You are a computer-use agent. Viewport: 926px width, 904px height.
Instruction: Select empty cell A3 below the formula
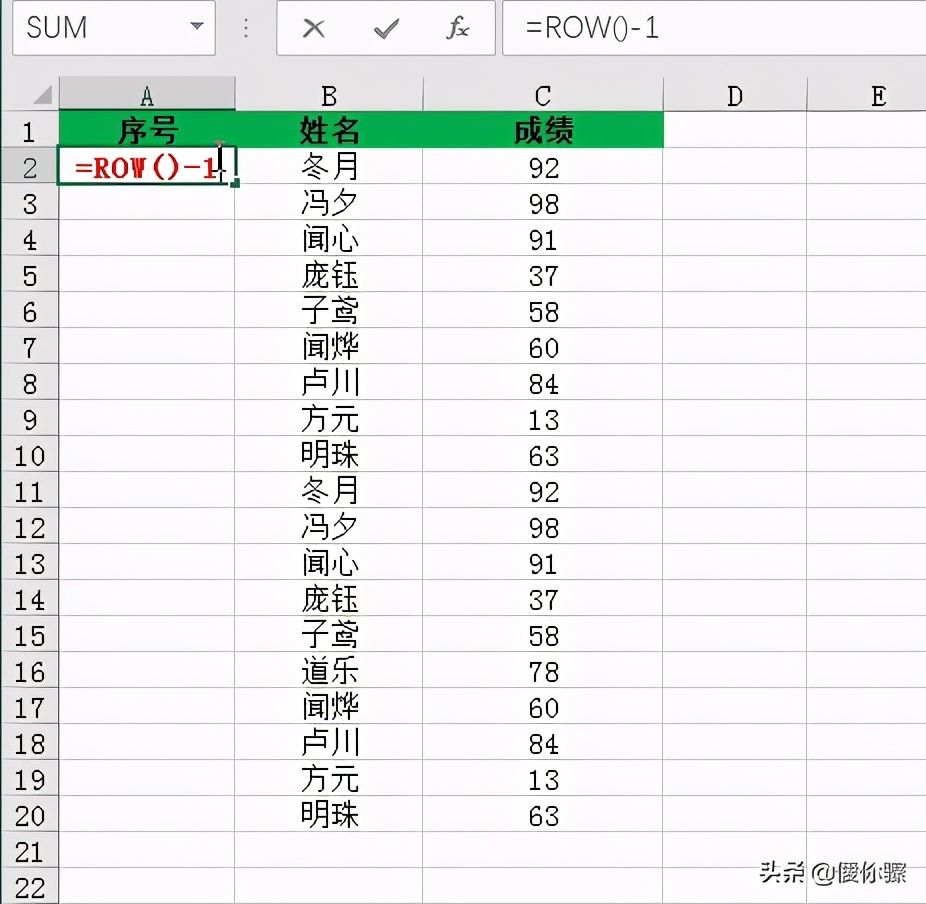pyautogui.click(x=147, y=203)
